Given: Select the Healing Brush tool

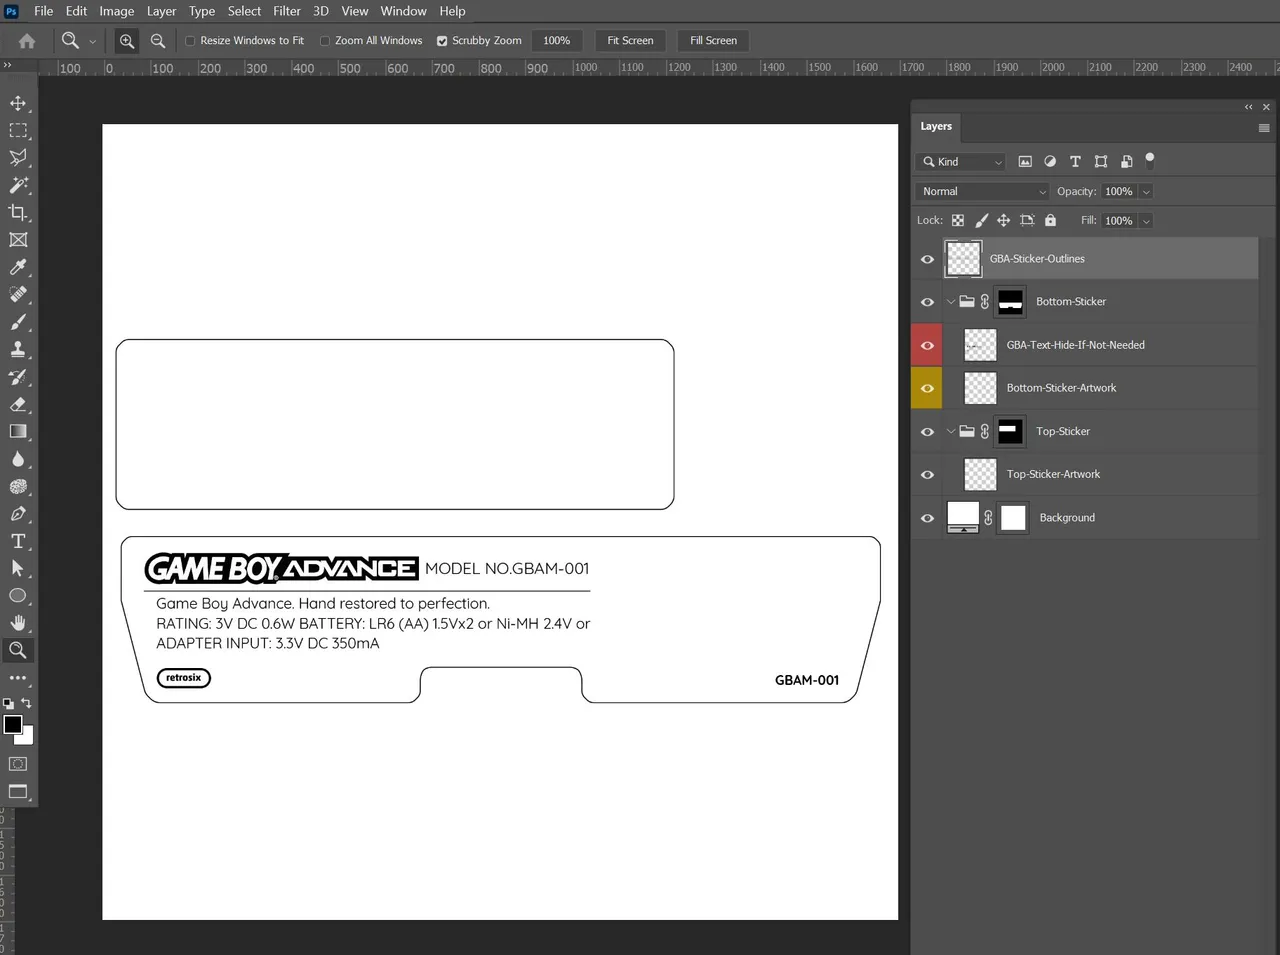Looking at the screenshot, I should coord(18,294).
